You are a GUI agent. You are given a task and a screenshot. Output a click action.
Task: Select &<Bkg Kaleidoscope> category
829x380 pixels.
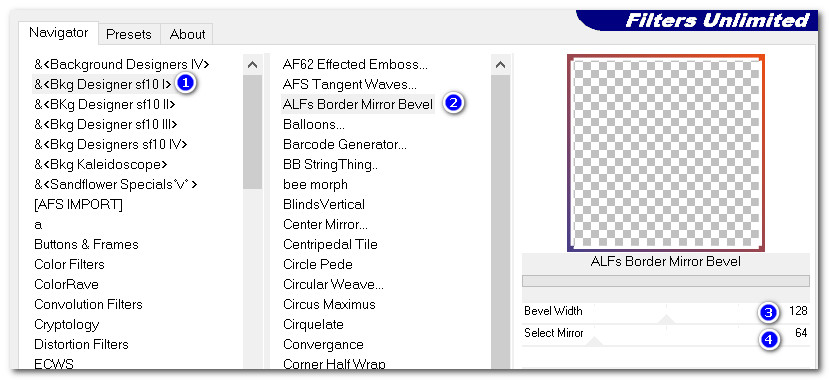100,164
